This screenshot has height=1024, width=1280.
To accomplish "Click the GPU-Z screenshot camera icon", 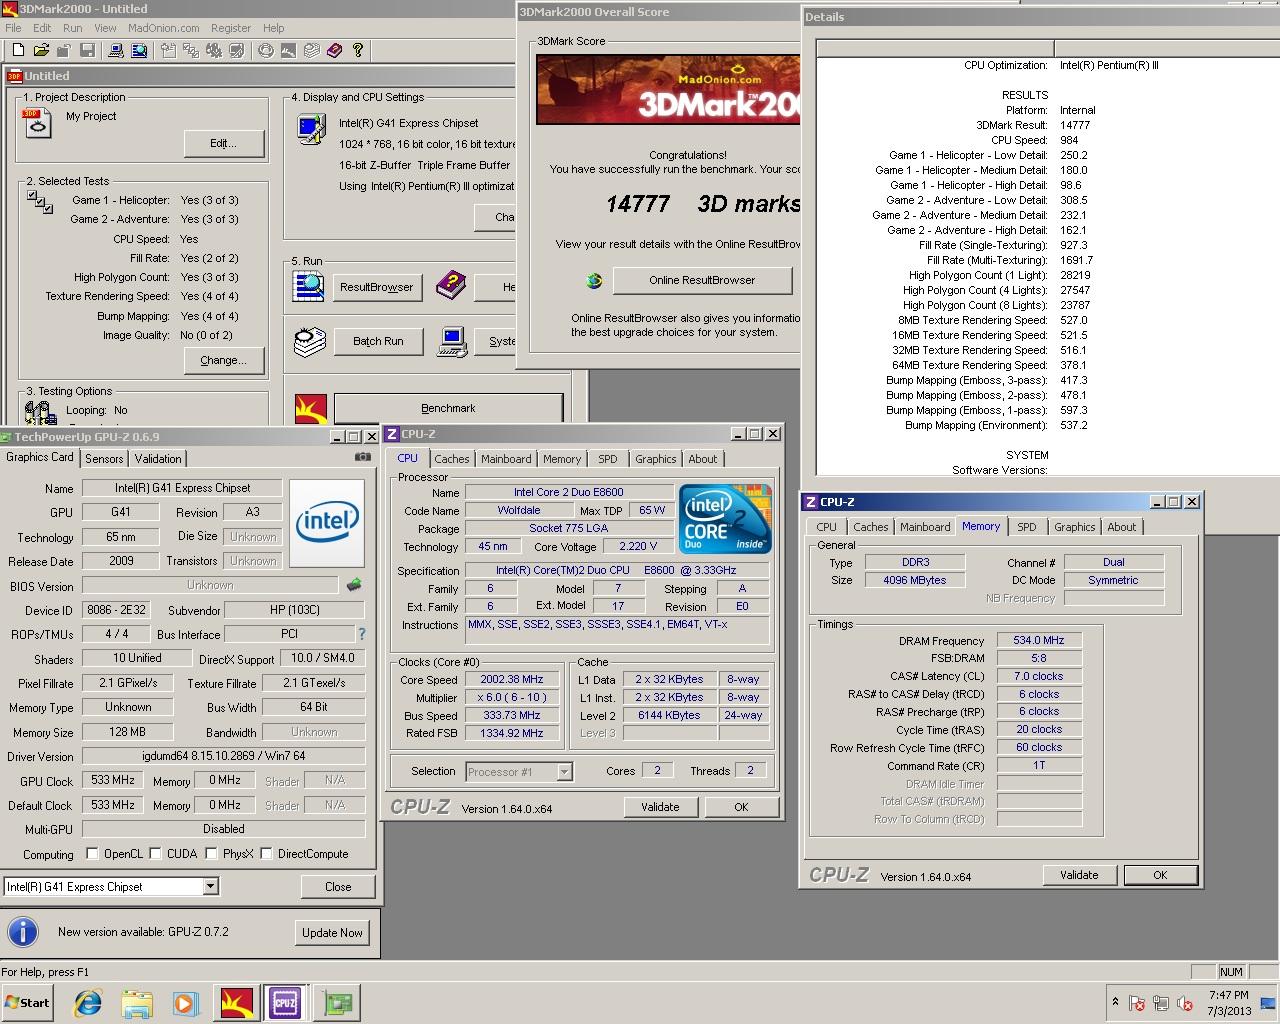I will click(362, 457).
